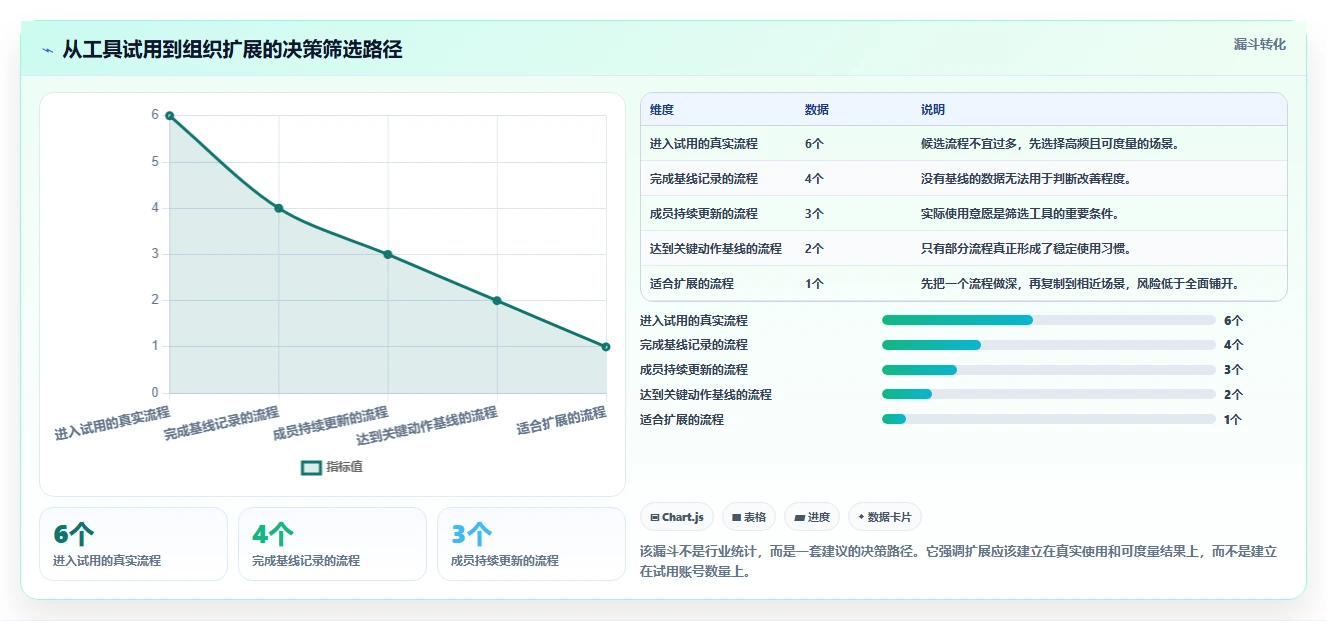Click progress bar for 达到关键动作基线的流程
Viewport: 1327px width, 621px height.
[x=1049, y=395]
